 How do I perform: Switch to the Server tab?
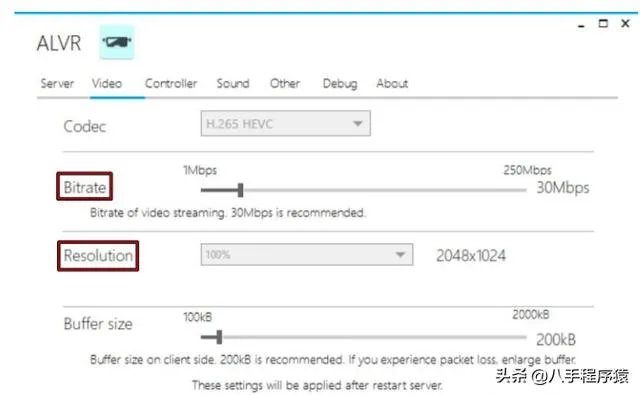click(x=57, y=84)
